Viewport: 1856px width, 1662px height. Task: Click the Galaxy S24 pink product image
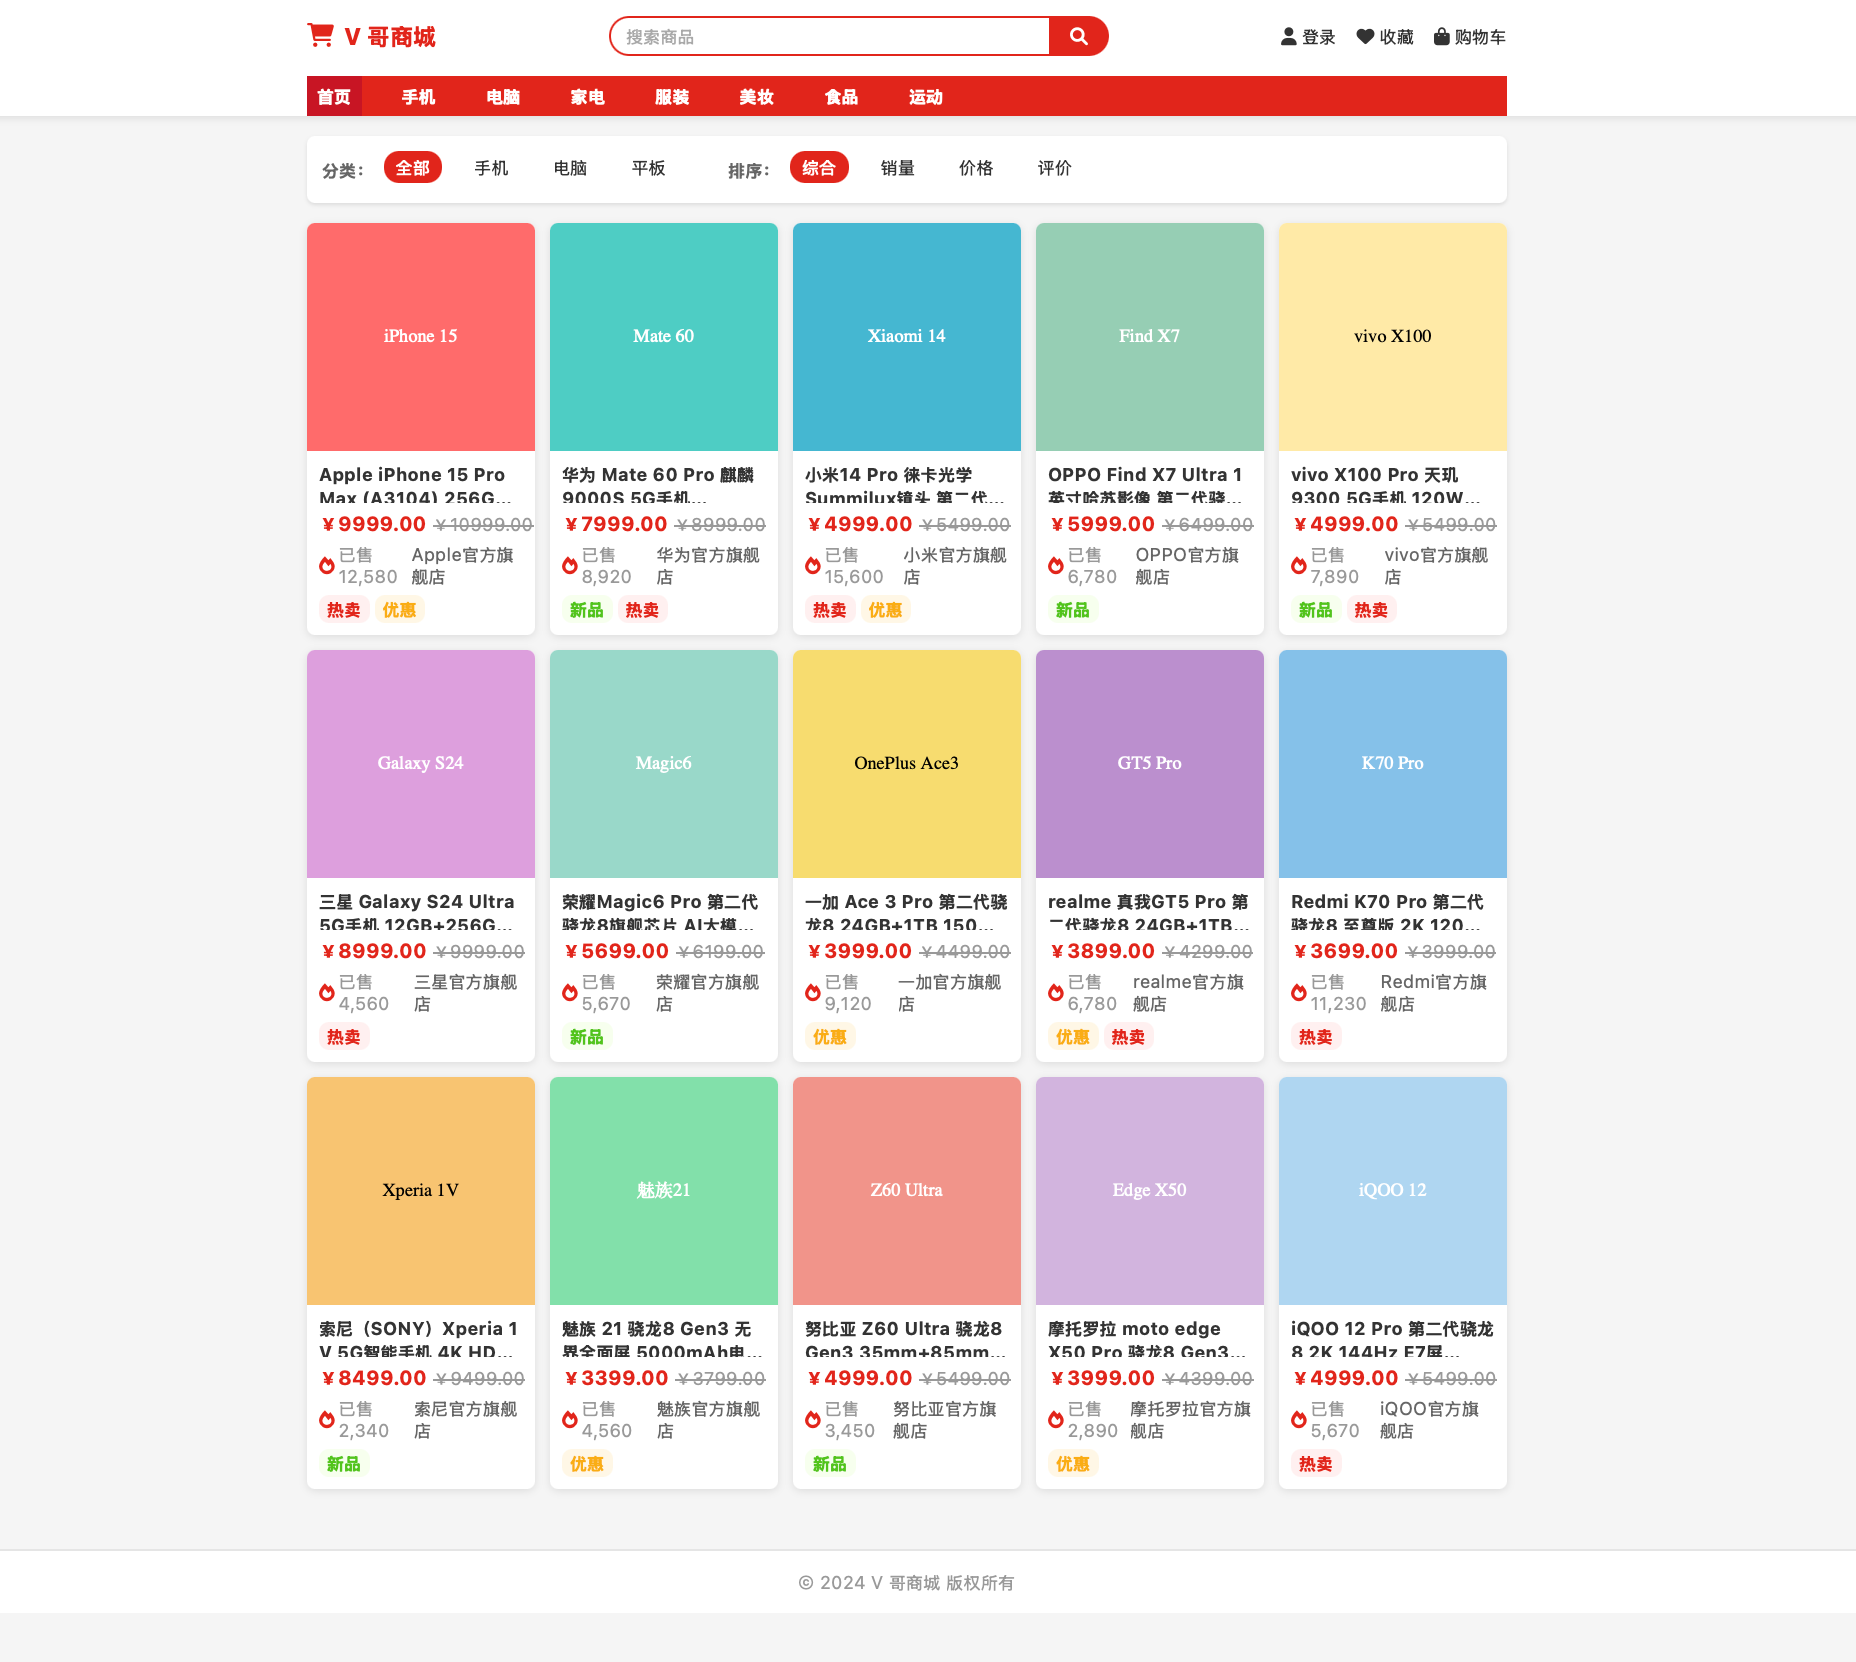click(x=421, y=764)
